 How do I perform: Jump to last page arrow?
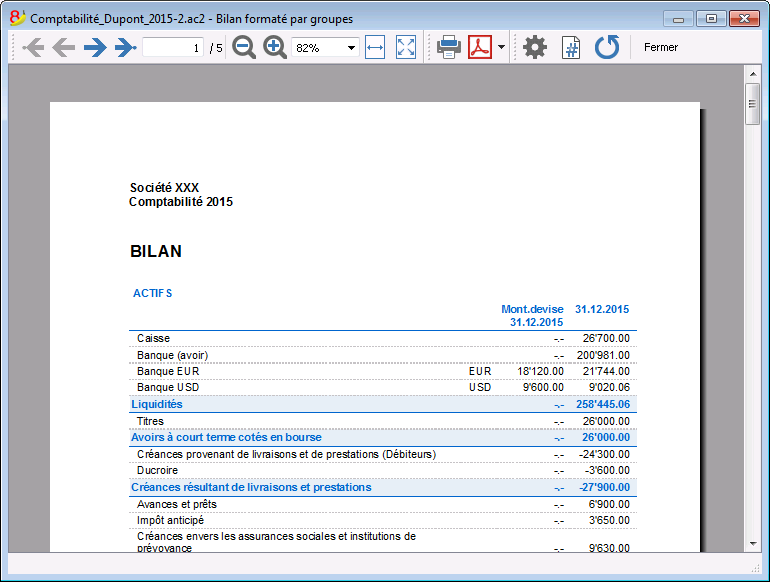click(x=125, y=48)
